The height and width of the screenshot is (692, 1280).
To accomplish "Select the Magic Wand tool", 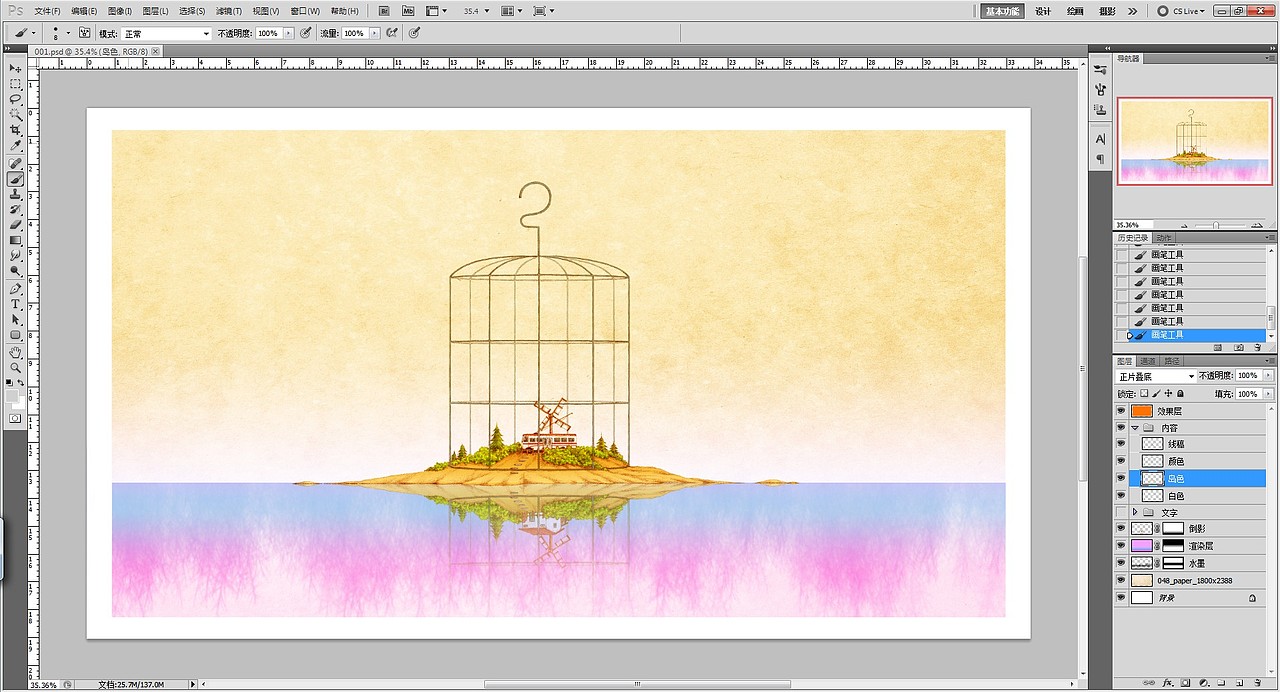I will click(x=16, y=115).
